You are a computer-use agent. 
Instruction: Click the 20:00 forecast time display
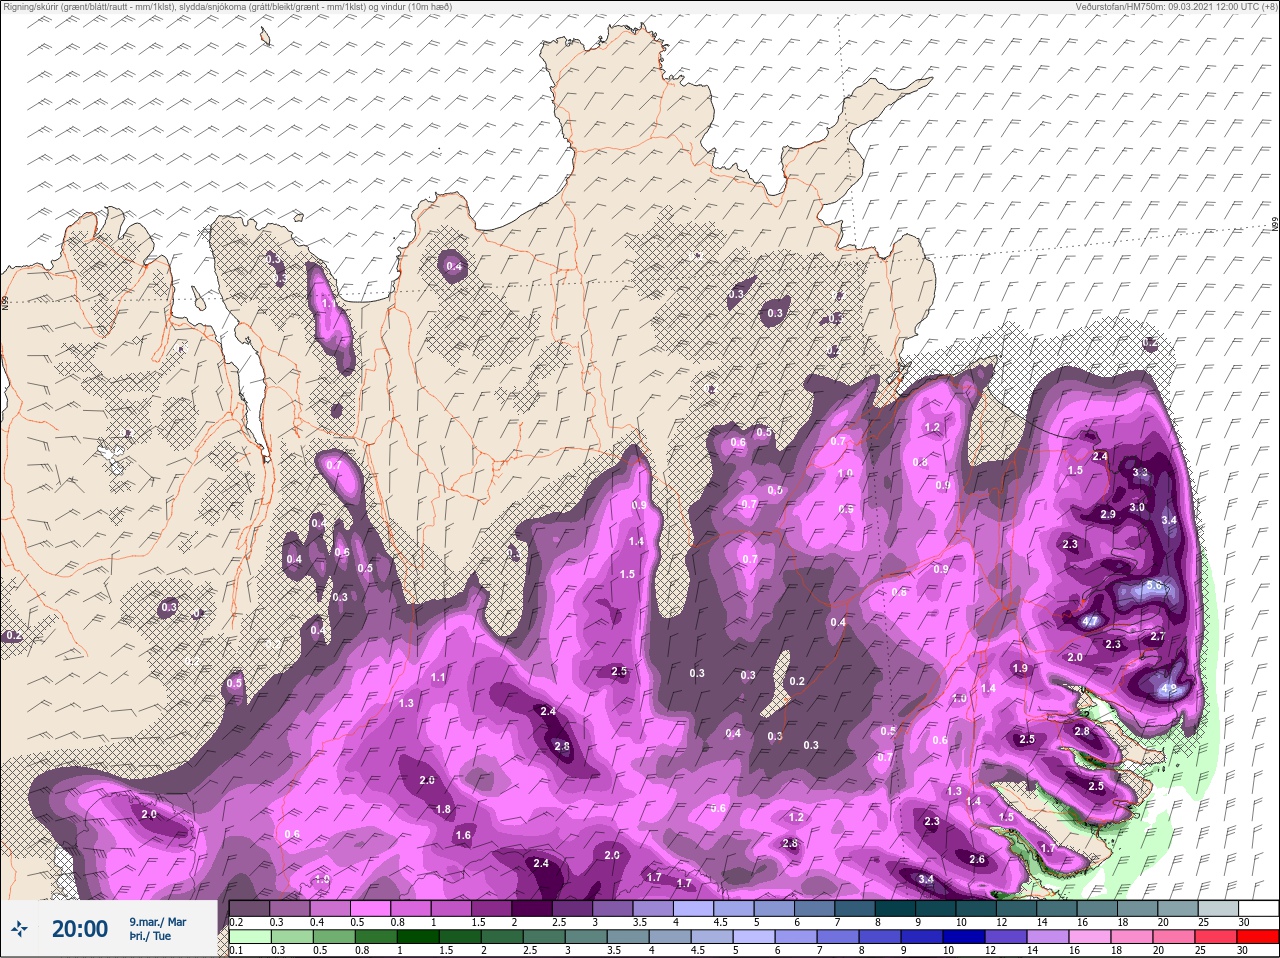80,929
